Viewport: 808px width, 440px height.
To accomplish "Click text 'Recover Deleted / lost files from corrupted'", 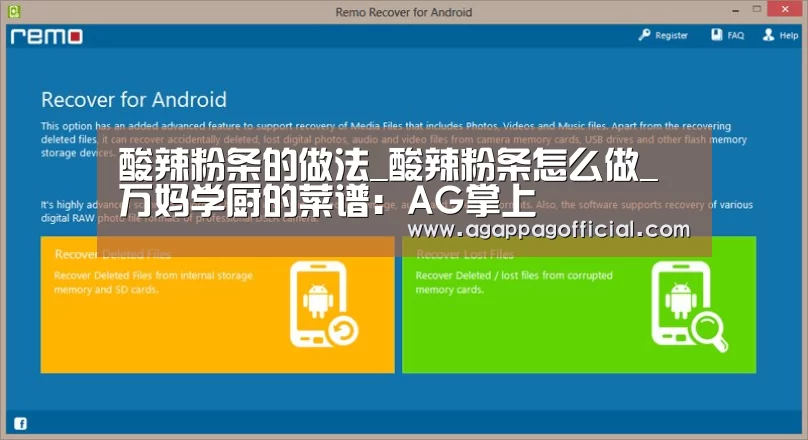I will coord(514,276).
